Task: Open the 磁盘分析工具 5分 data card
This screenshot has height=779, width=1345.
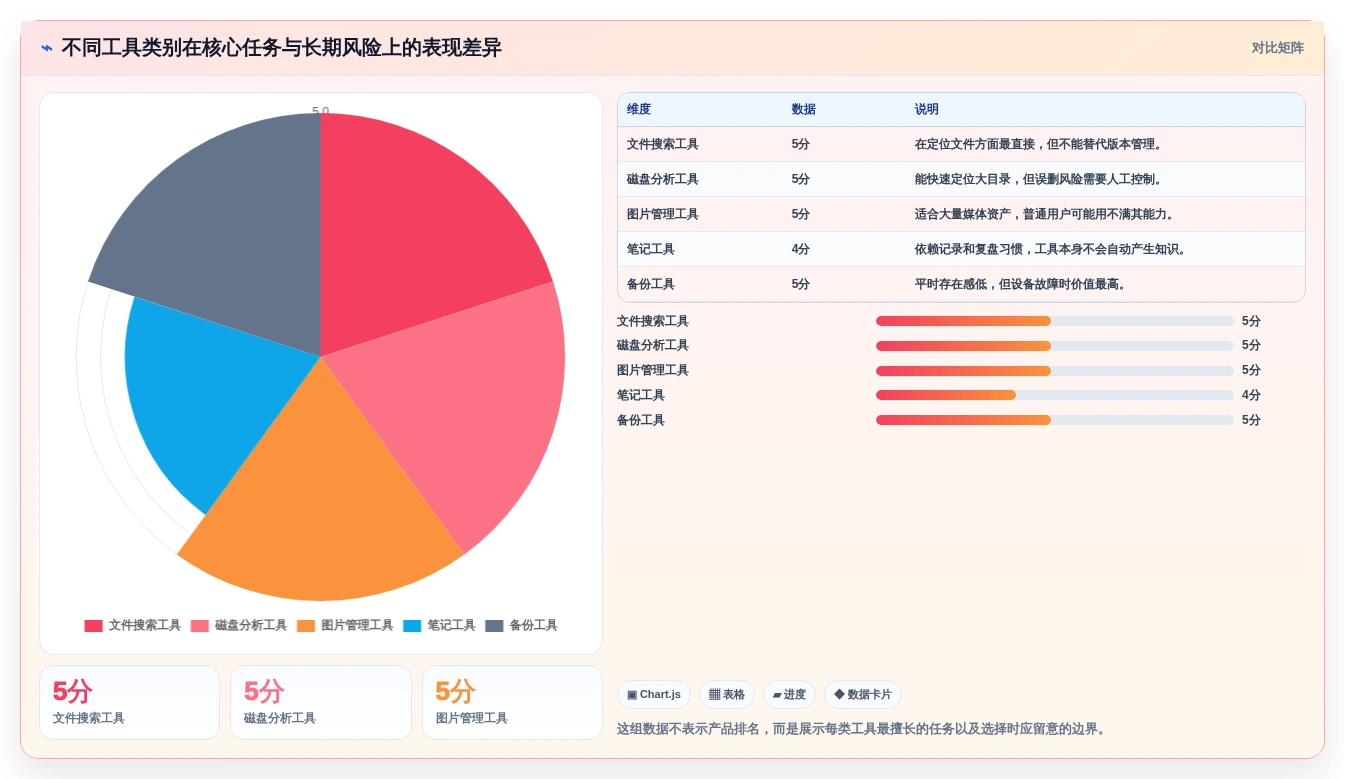Action: click(x=321, y=703)
